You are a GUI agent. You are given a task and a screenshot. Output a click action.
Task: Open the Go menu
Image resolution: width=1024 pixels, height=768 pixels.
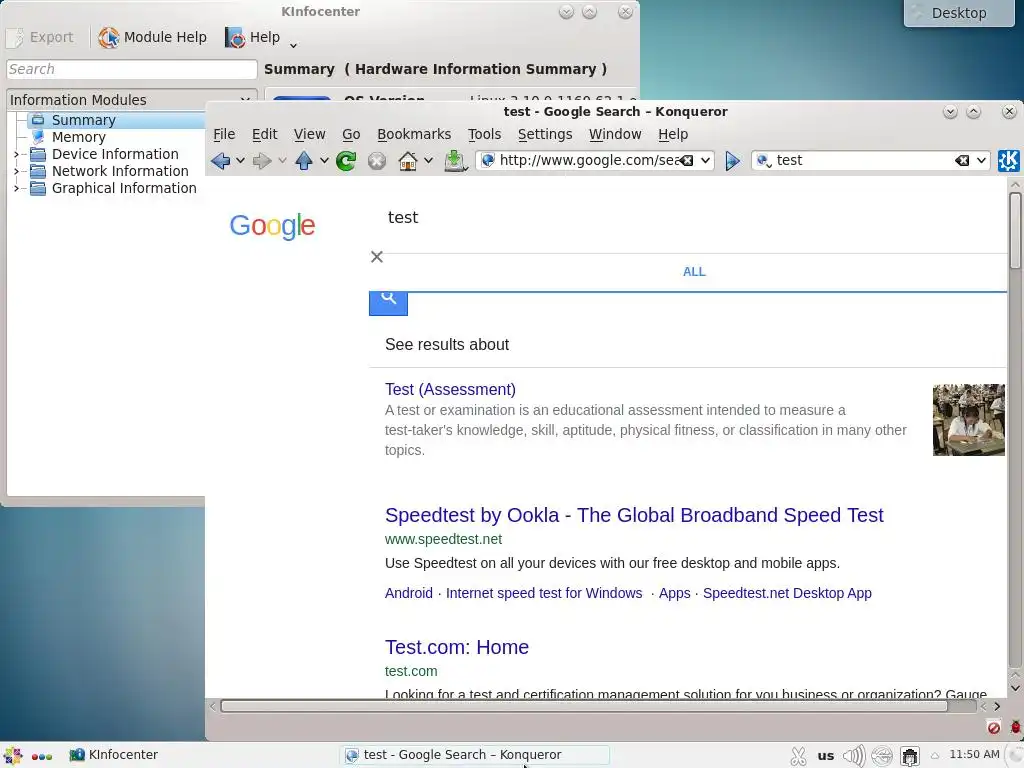[351, 134]
